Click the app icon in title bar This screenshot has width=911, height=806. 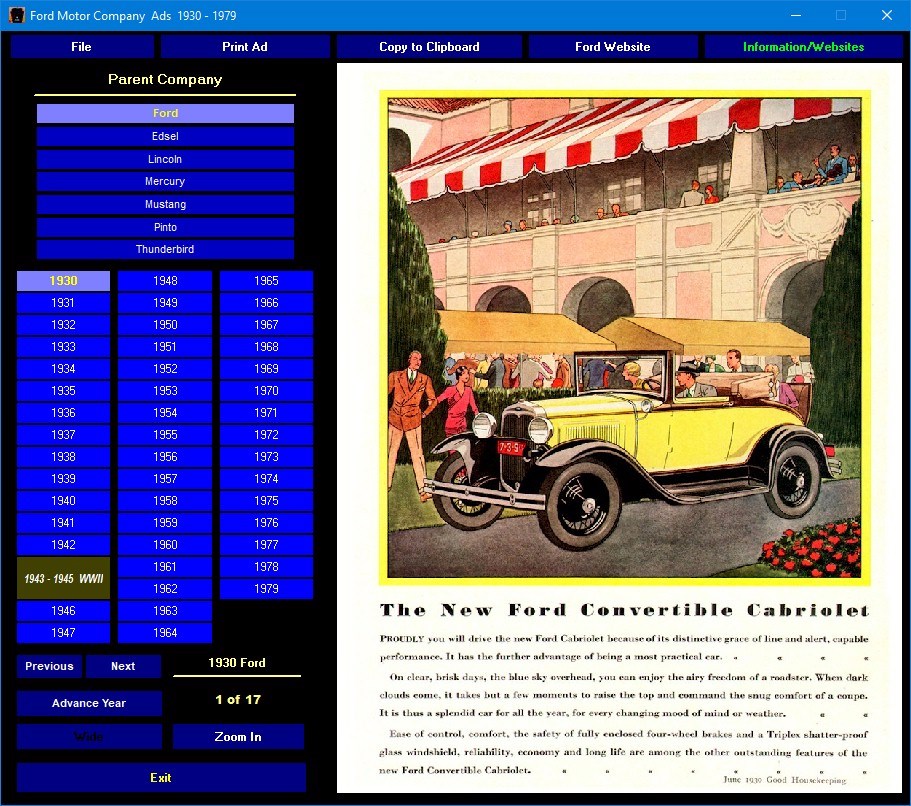coord(17,15)
